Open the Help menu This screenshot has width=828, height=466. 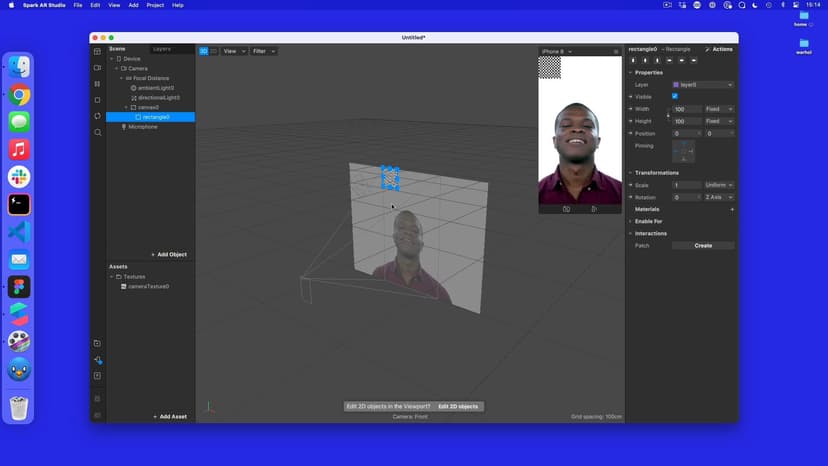(178, 5)
